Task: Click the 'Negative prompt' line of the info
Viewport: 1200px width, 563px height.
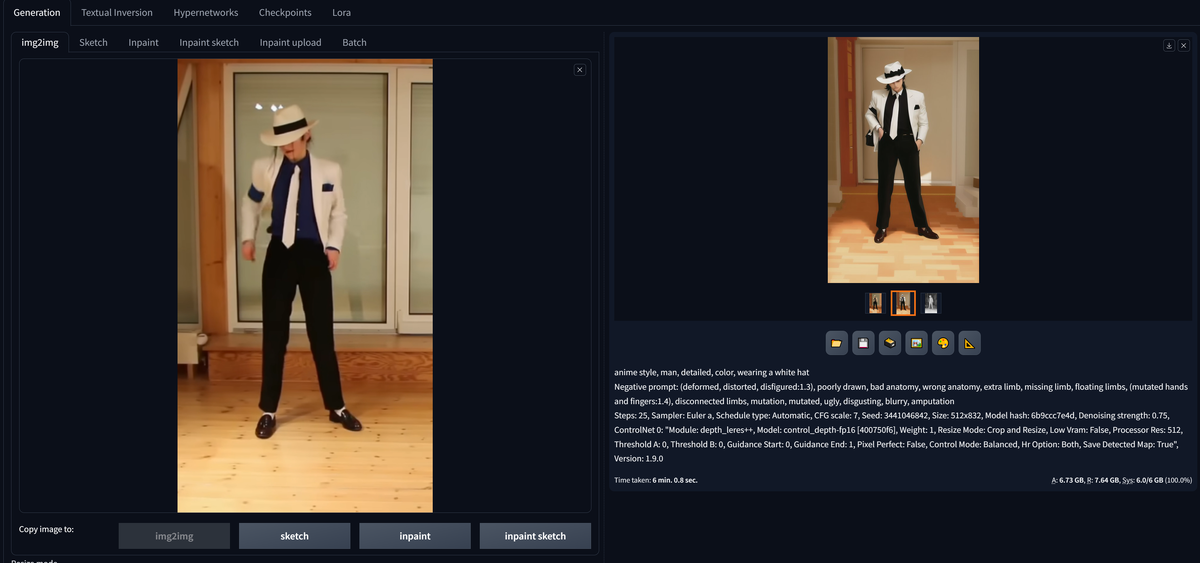Action: (901, 393)
